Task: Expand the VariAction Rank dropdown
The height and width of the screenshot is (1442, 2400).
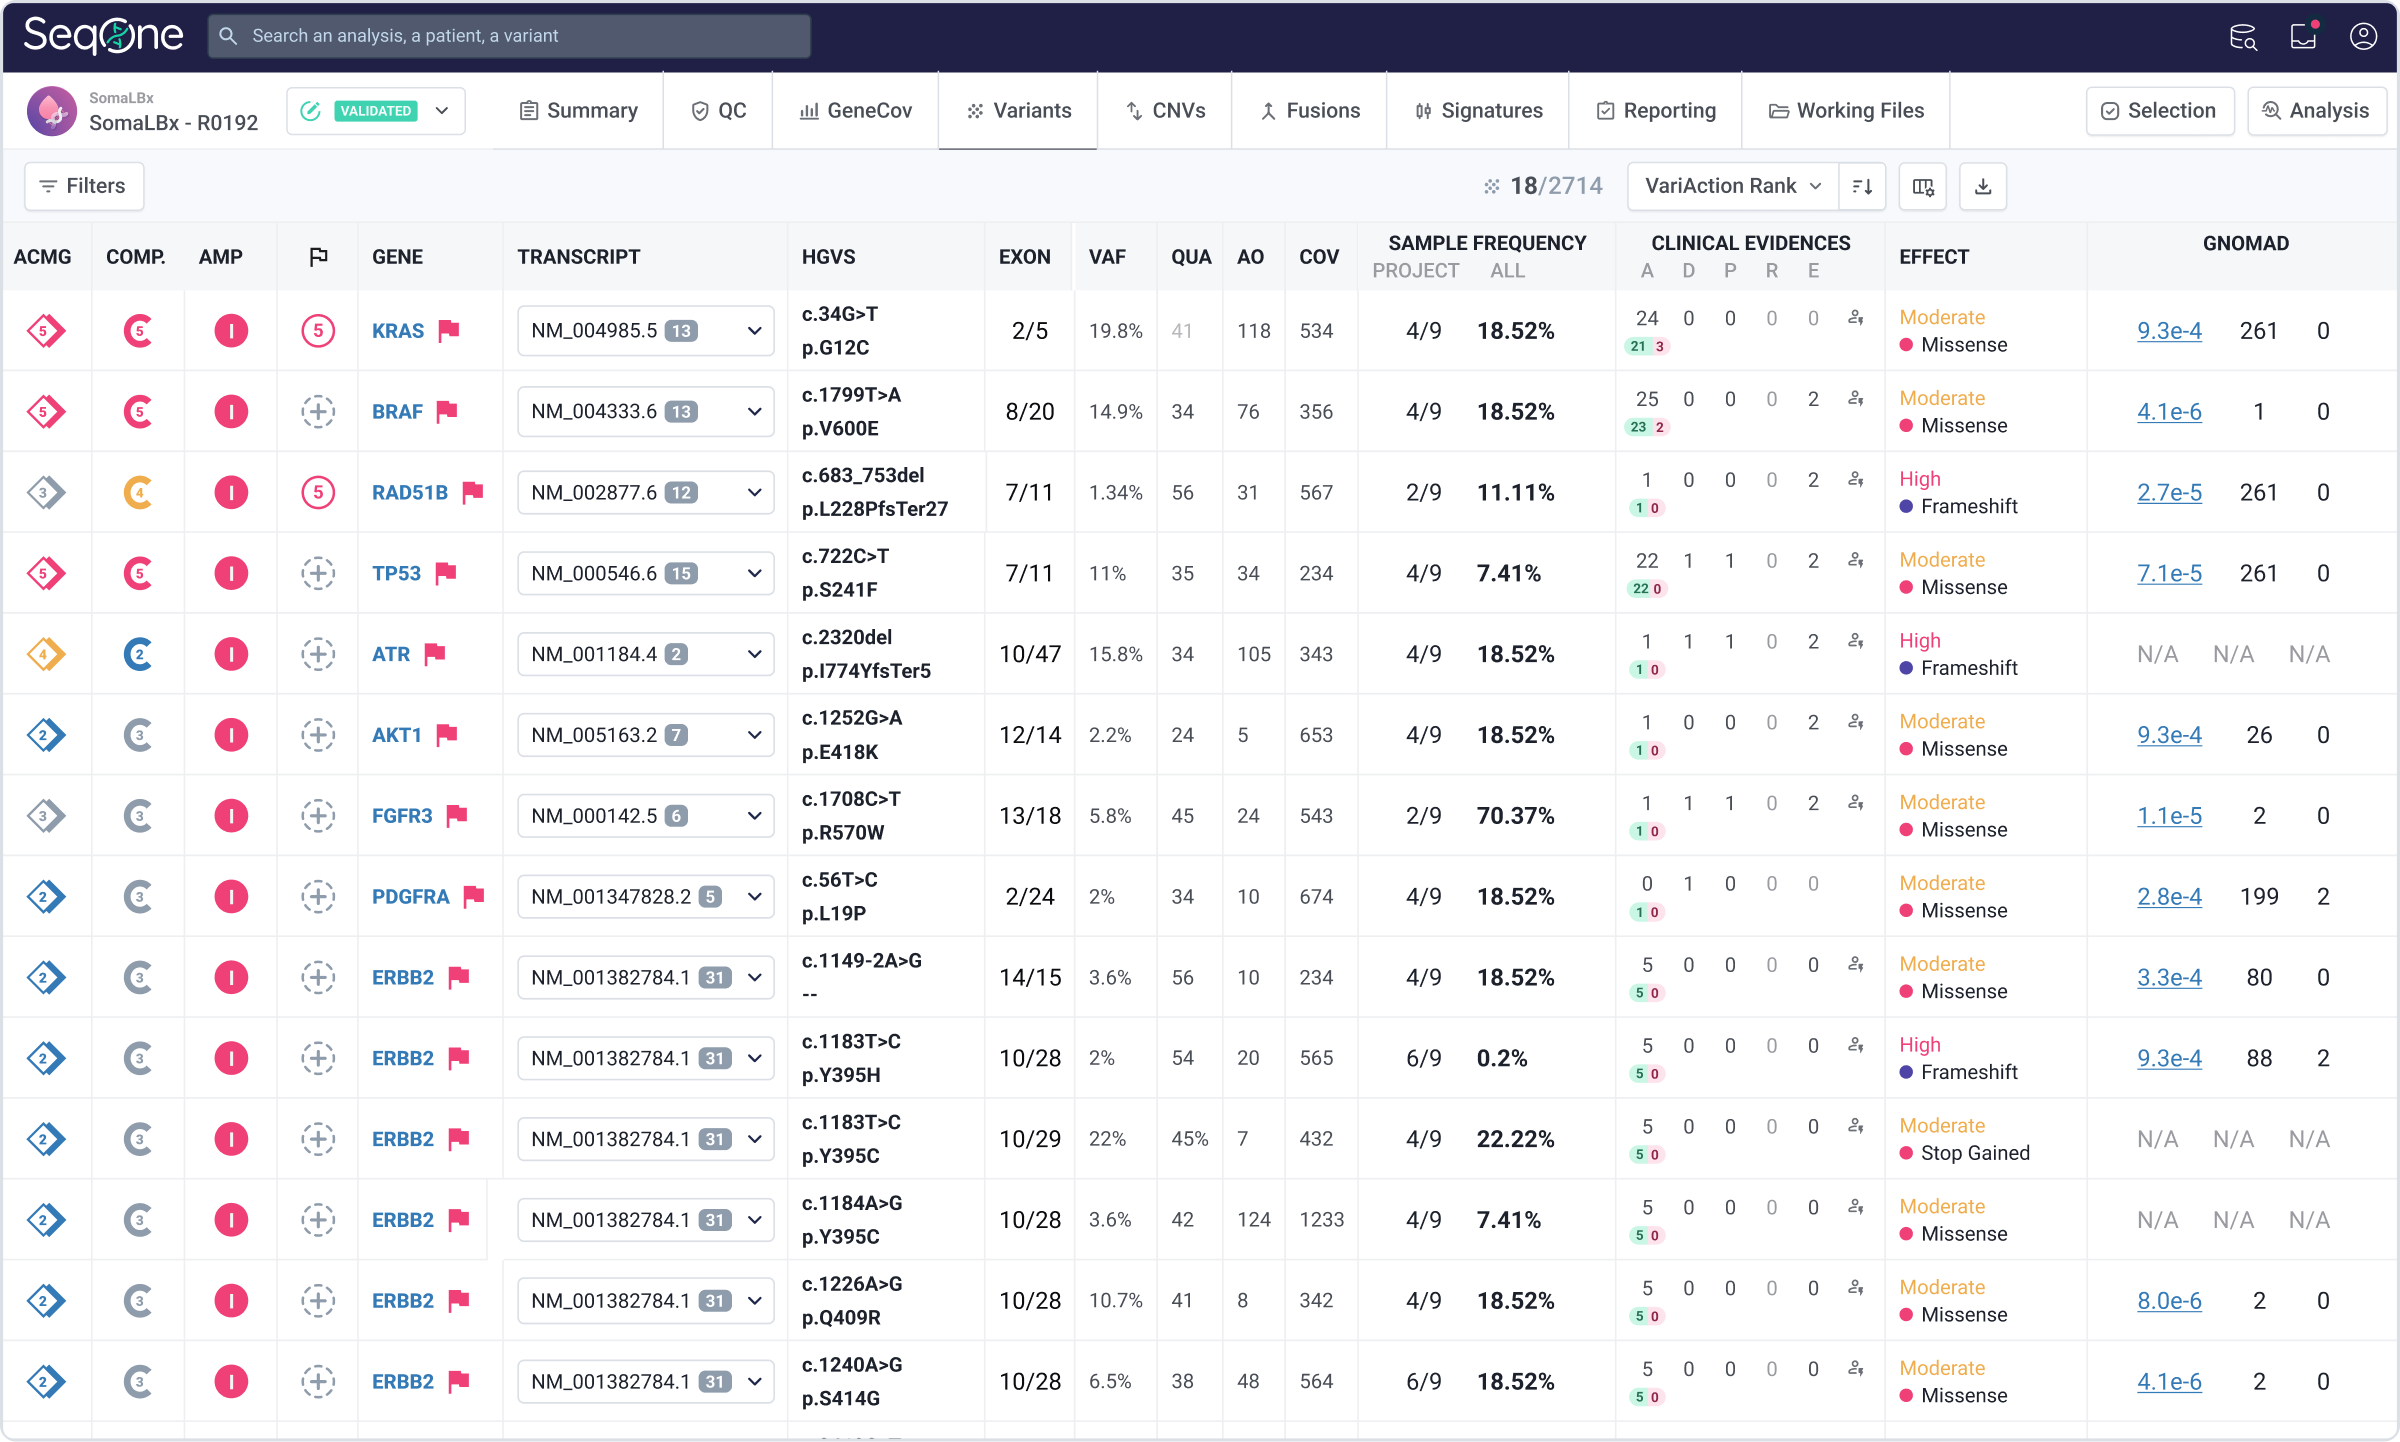Action: tap(1732, 187)
